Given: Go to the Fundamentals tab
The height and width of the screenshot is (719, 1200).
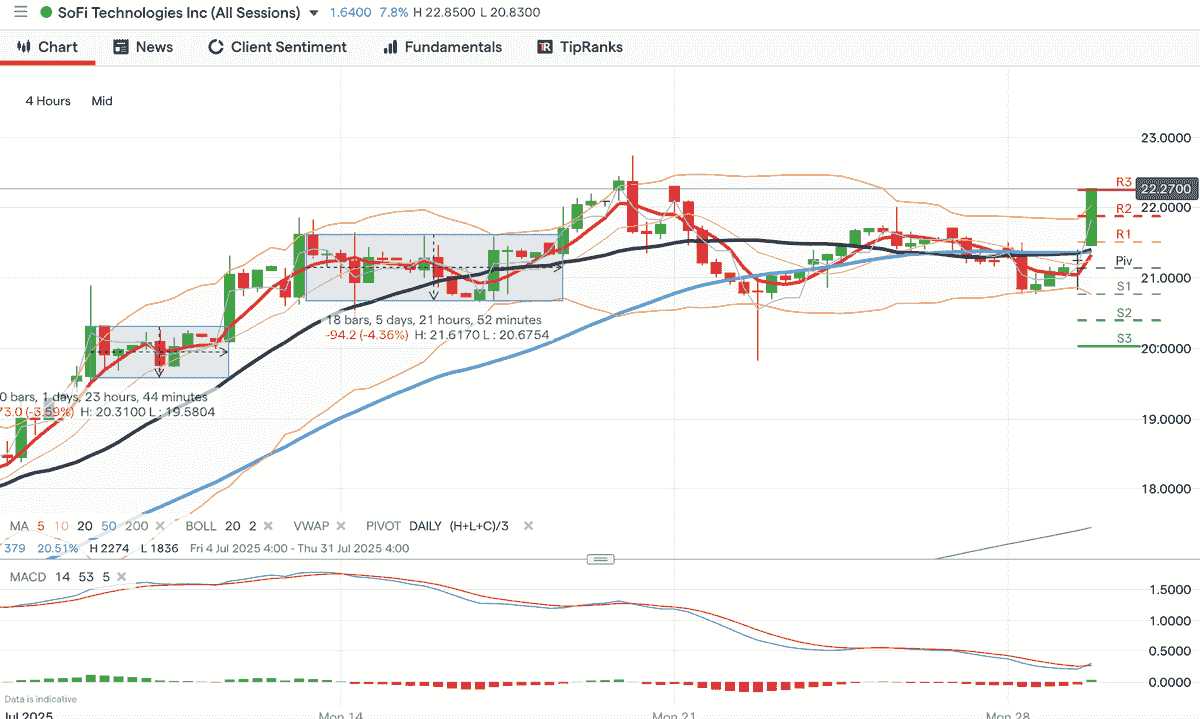Looking at the screenshot, I should pyautogui.click(x=442, y=47).
